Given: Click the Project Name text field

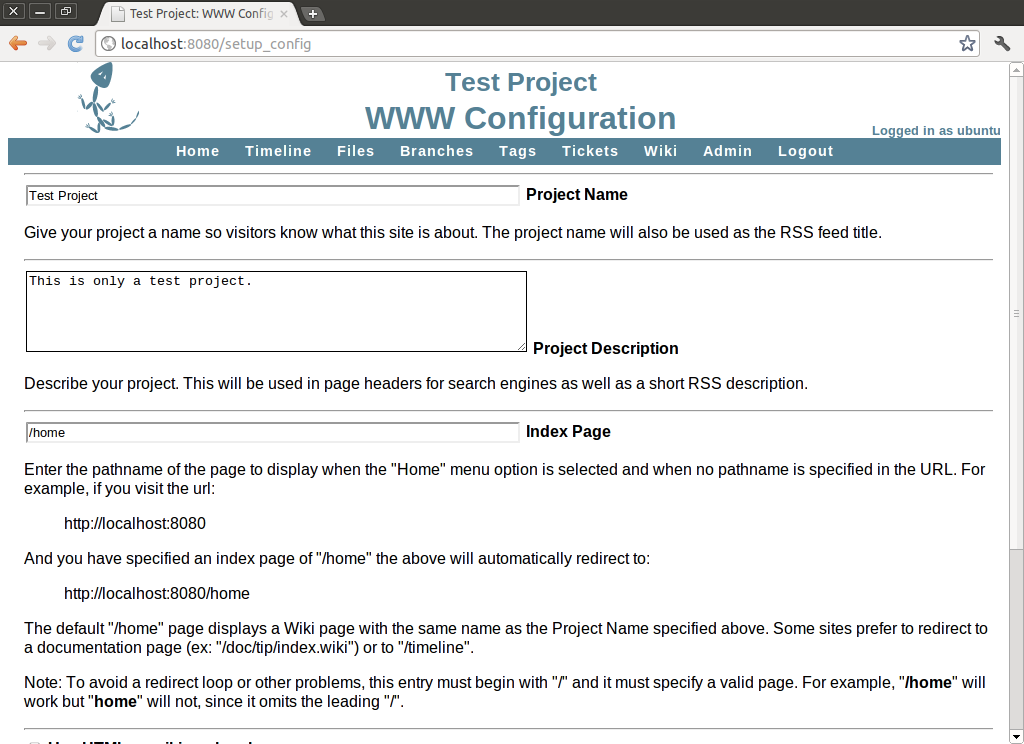Looking at the screenshot, I should click(273, 195).
